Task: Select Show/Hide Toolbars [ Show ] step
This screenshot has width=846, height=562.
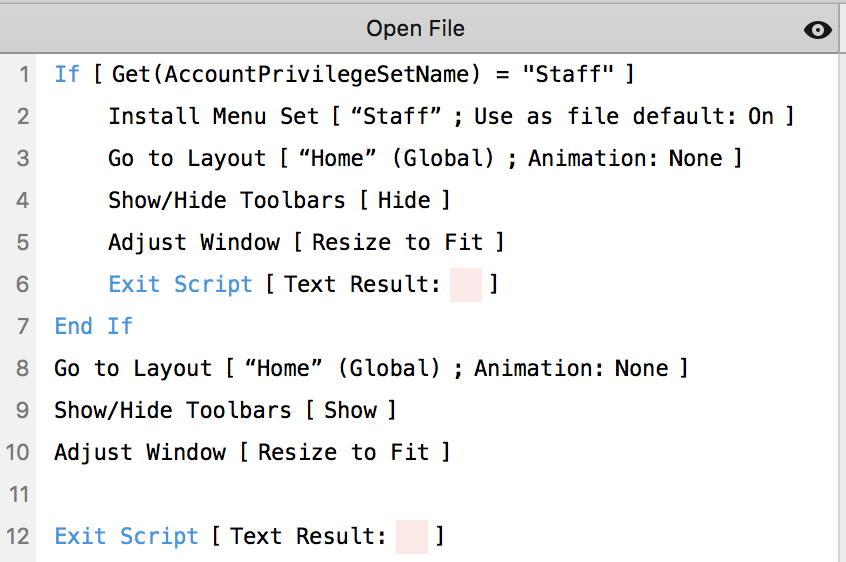Action: (x=225, y=410)
